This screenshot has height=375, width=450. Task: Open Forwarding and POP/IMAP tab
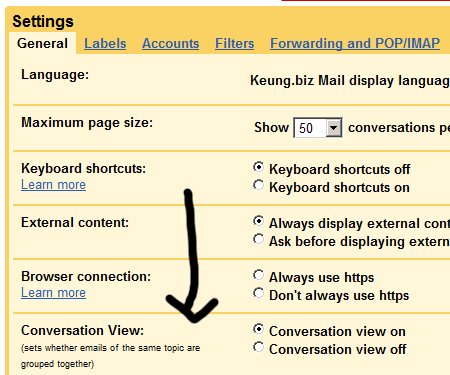(x=355, y=43)
